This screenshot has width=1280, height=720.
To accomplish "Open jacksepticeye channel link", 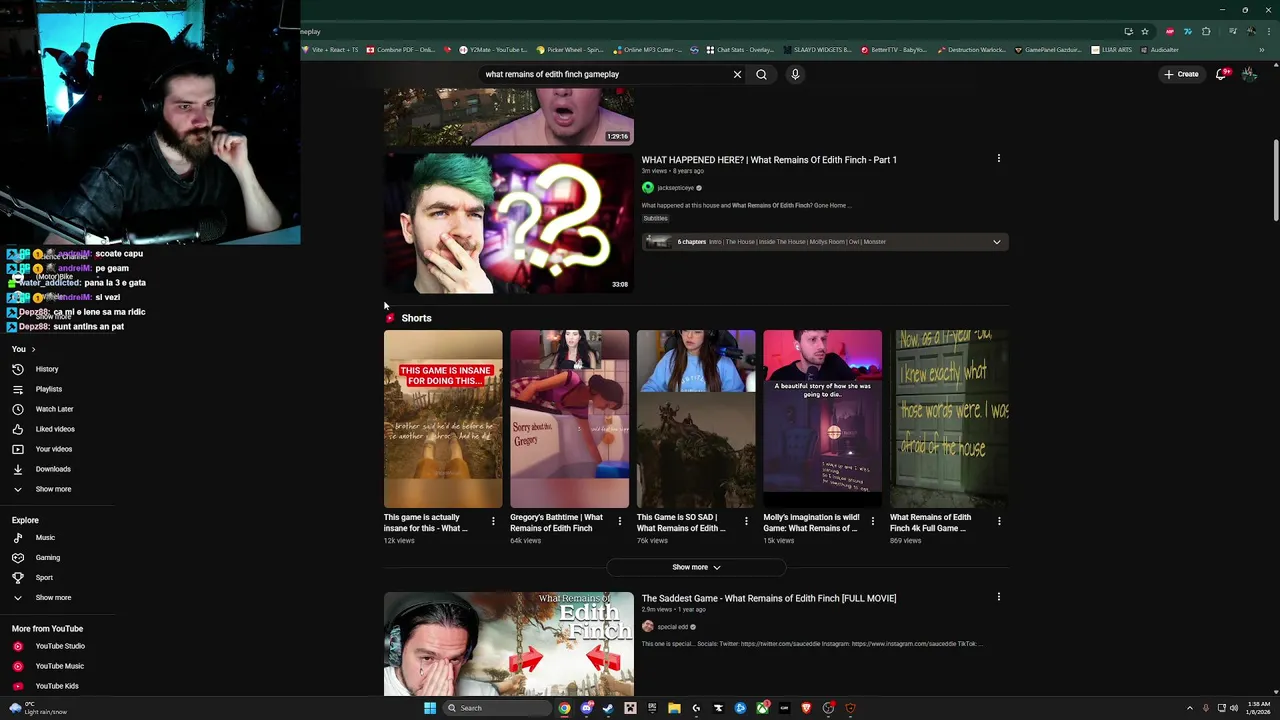I will pyautogui.click(x=675, y=188).
